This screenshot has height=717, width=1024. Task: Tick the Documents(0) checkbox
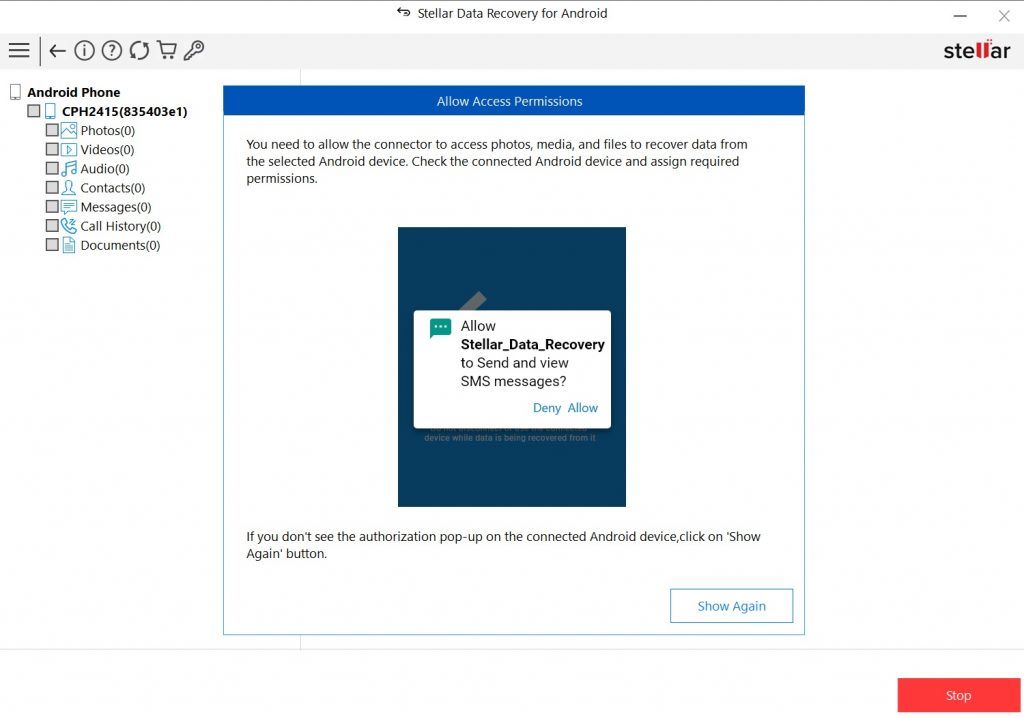(x=52, y=245)
